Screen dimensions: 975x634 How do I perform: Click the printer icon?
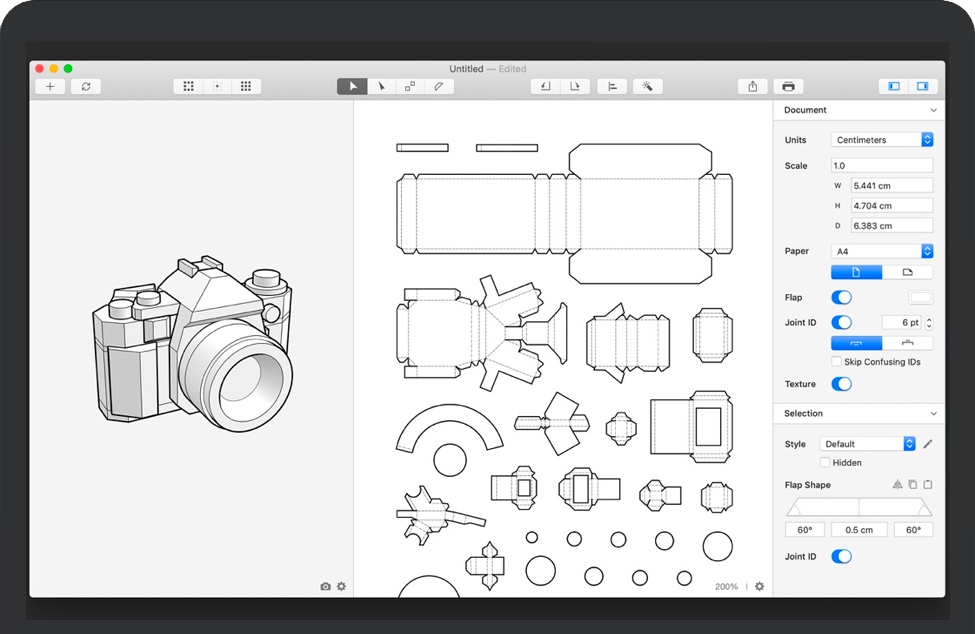pos(788,87)
